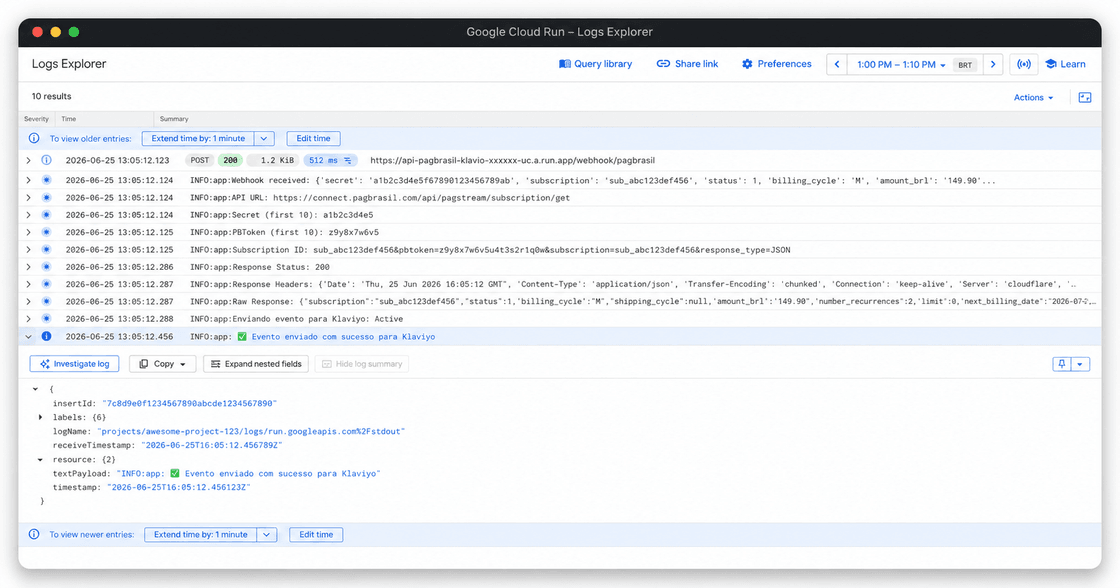Expand the Secret (first 10) log row
1120x588 pixels.
[x=29, y=215]
